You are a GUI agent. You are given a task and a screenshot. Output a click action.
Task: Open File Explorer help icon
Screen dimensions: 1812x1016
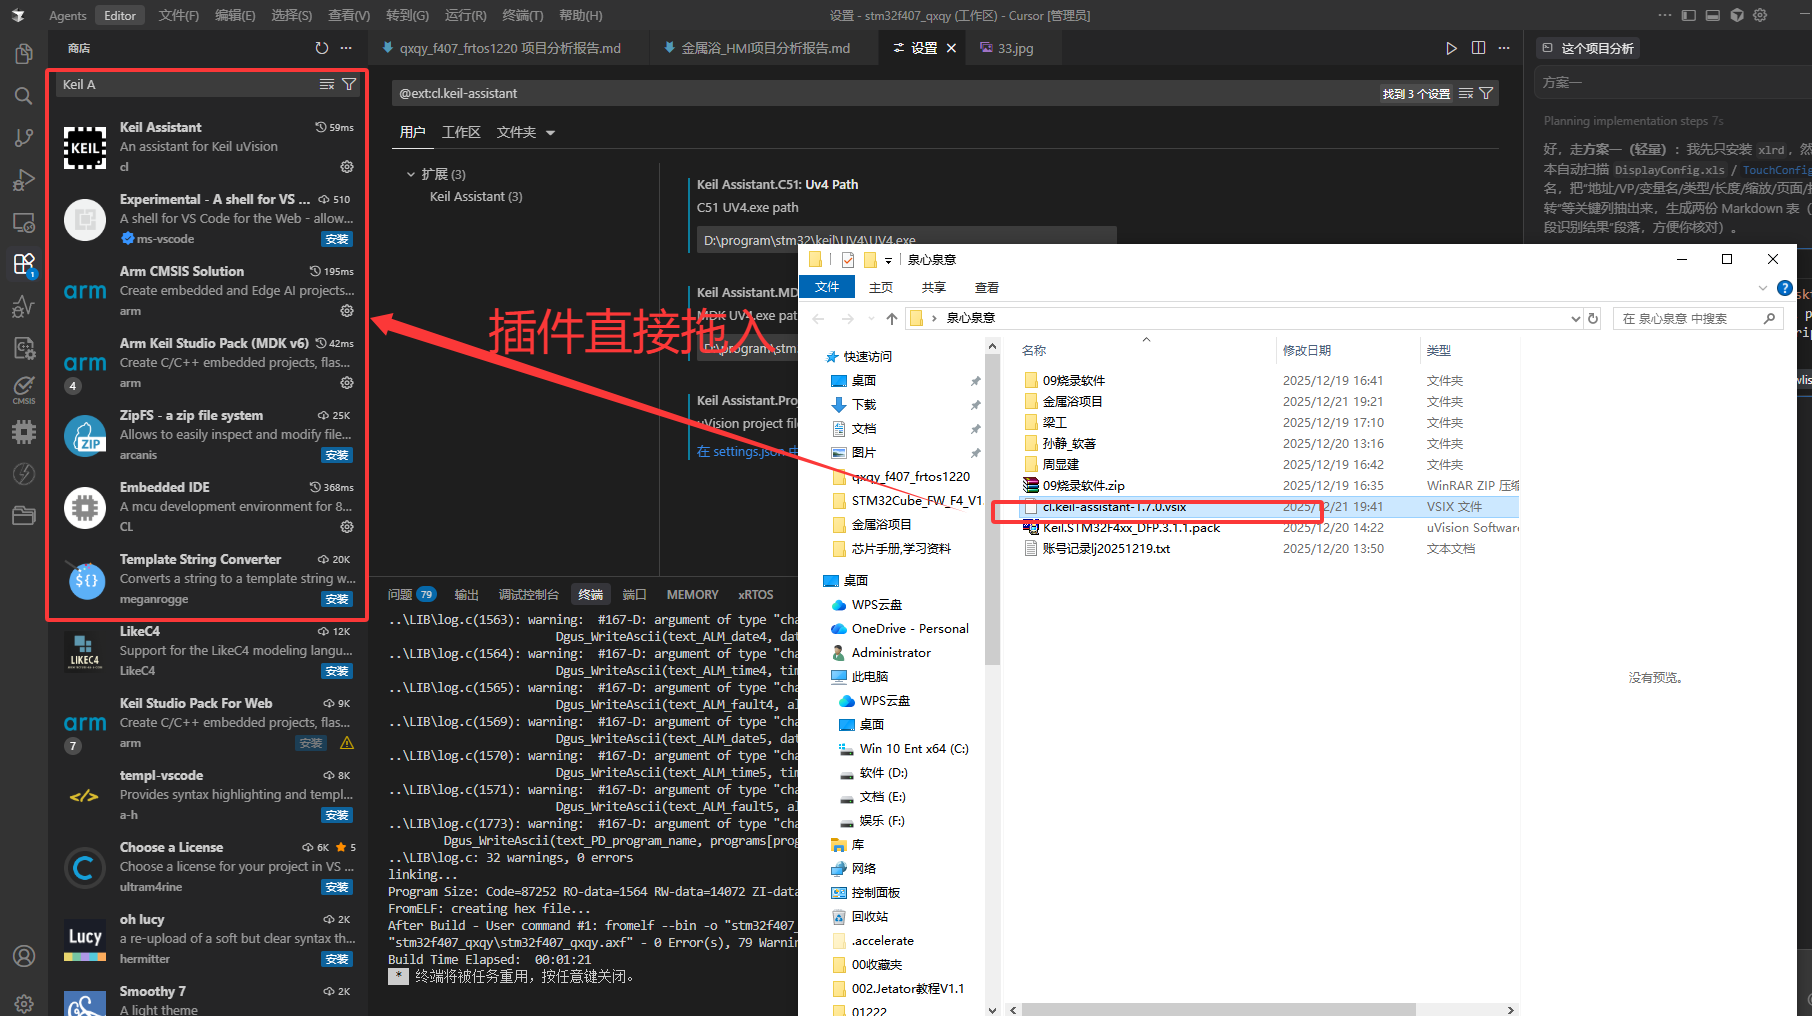coord(1785,288)
